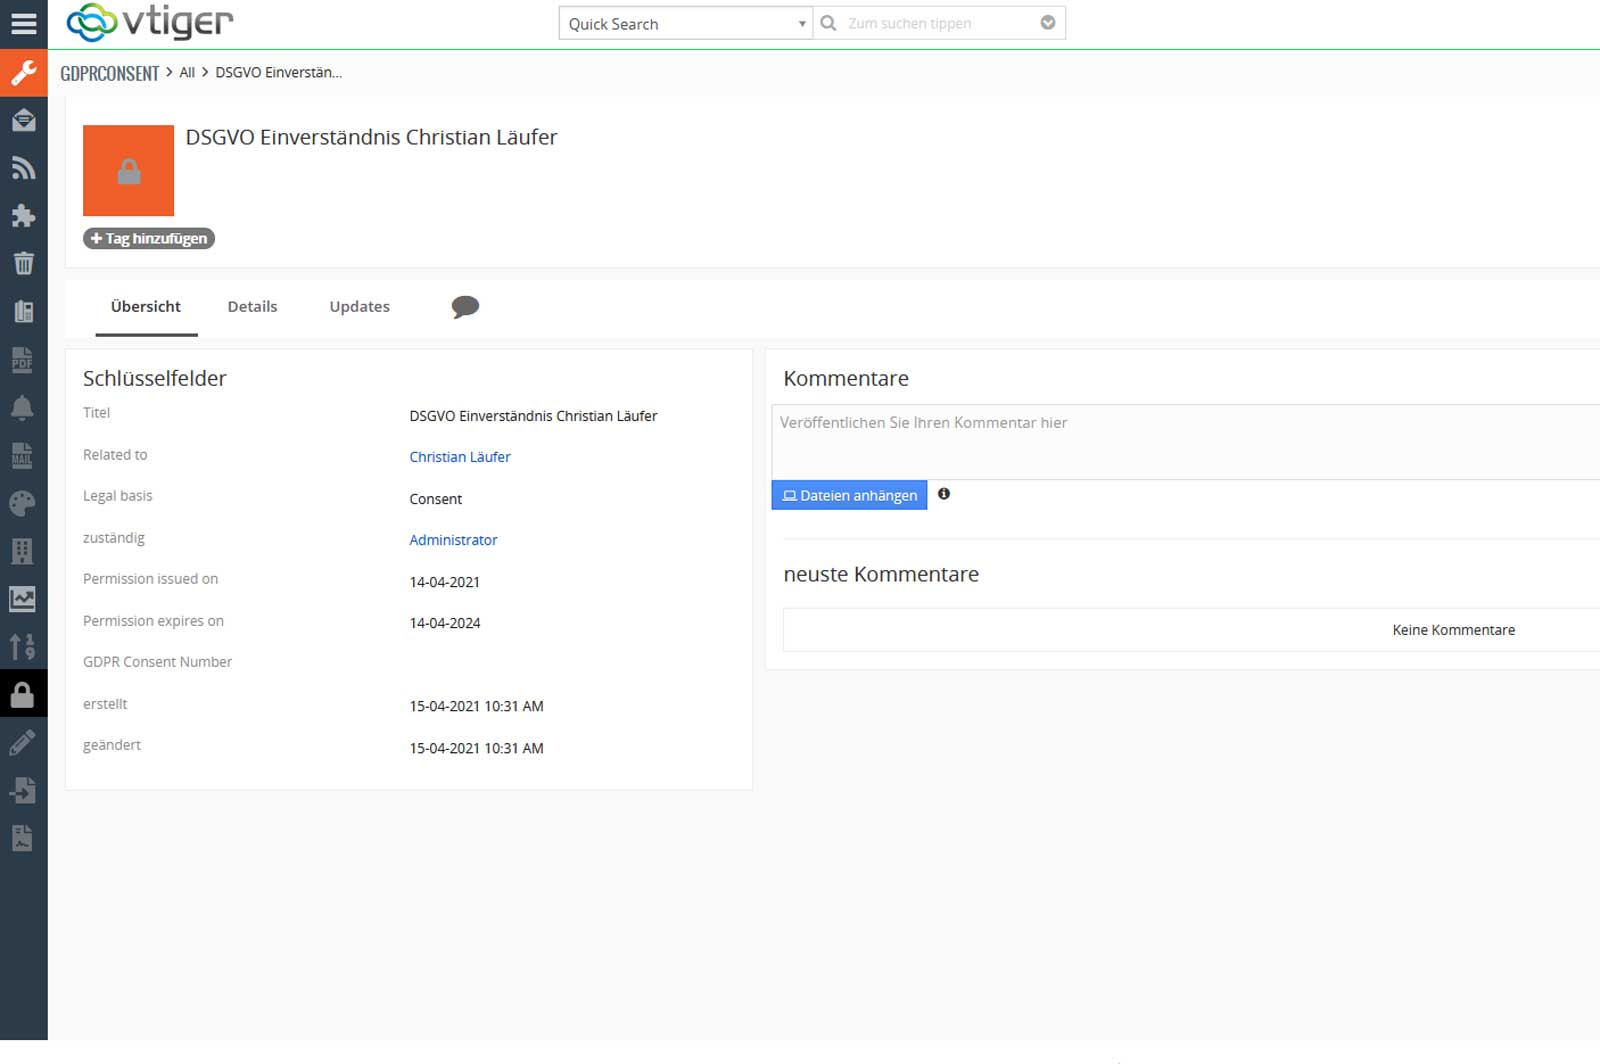Click the PDF document sidebar icon
The height and width of the screenshot is (1064, 1600).
click(x=23, y=360)
